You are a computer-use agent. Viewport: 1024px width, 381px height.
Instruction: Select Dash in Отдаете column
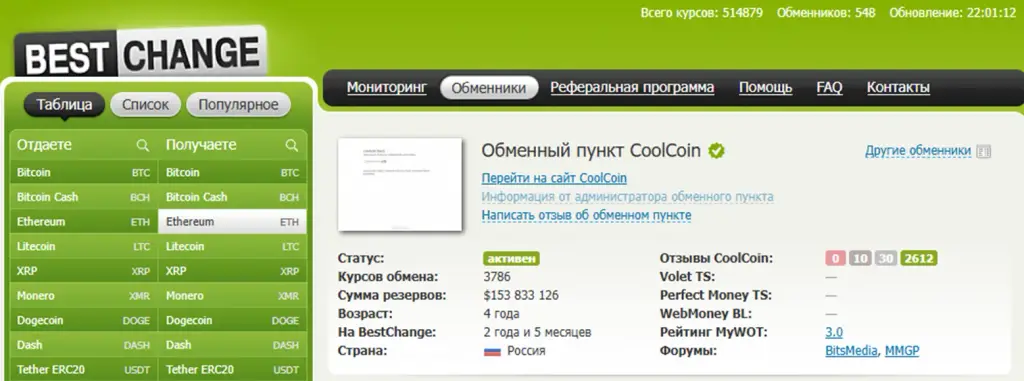[84, 344]
